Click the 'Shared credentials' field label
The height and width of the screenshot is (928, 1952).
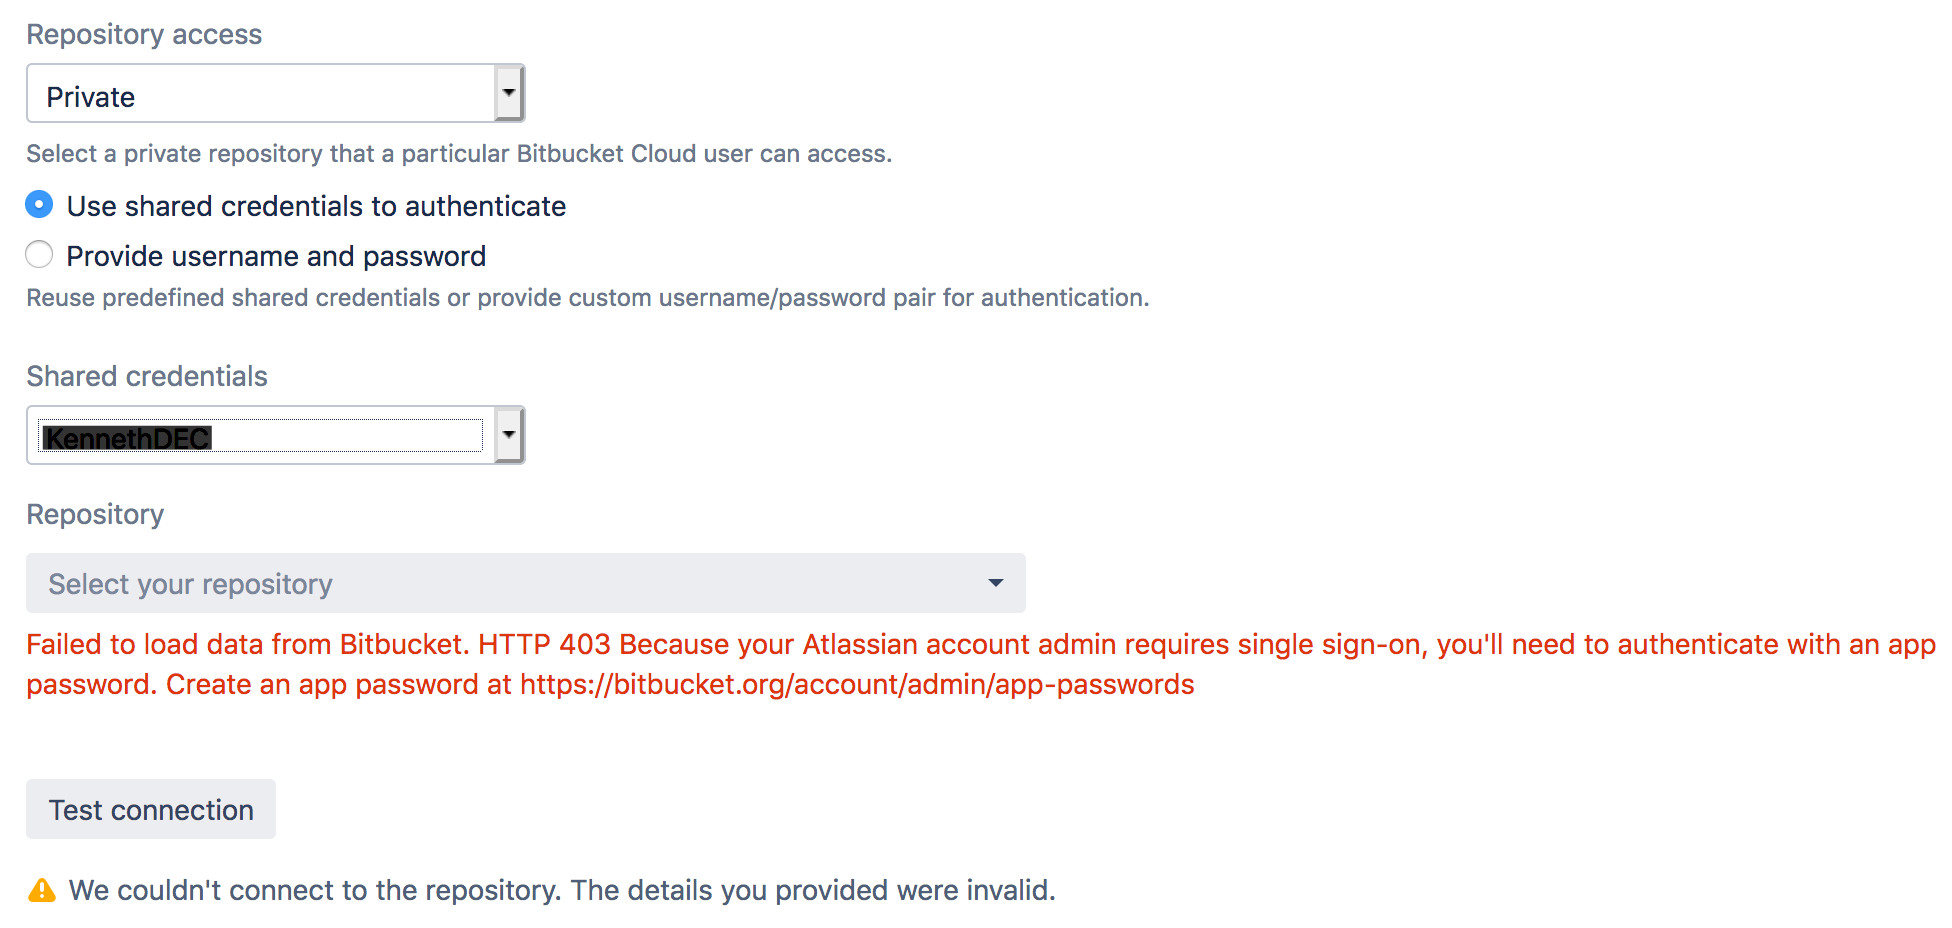click(147, 376)
